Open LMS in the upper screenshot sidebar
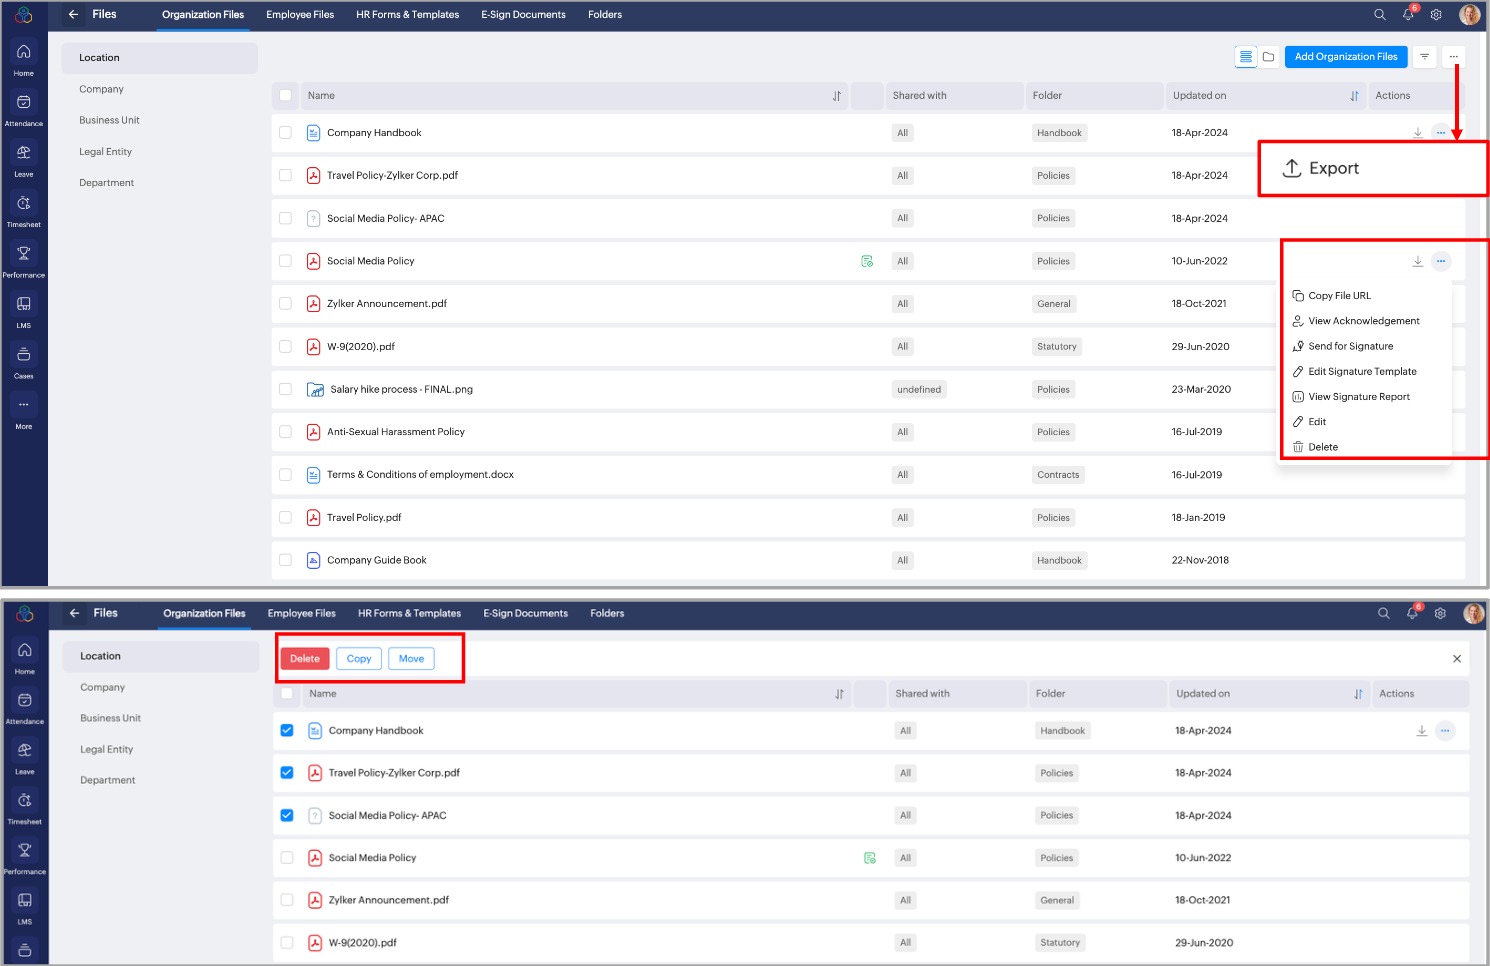Viewport: 1490px width, 966px height. tap(24, 311)
